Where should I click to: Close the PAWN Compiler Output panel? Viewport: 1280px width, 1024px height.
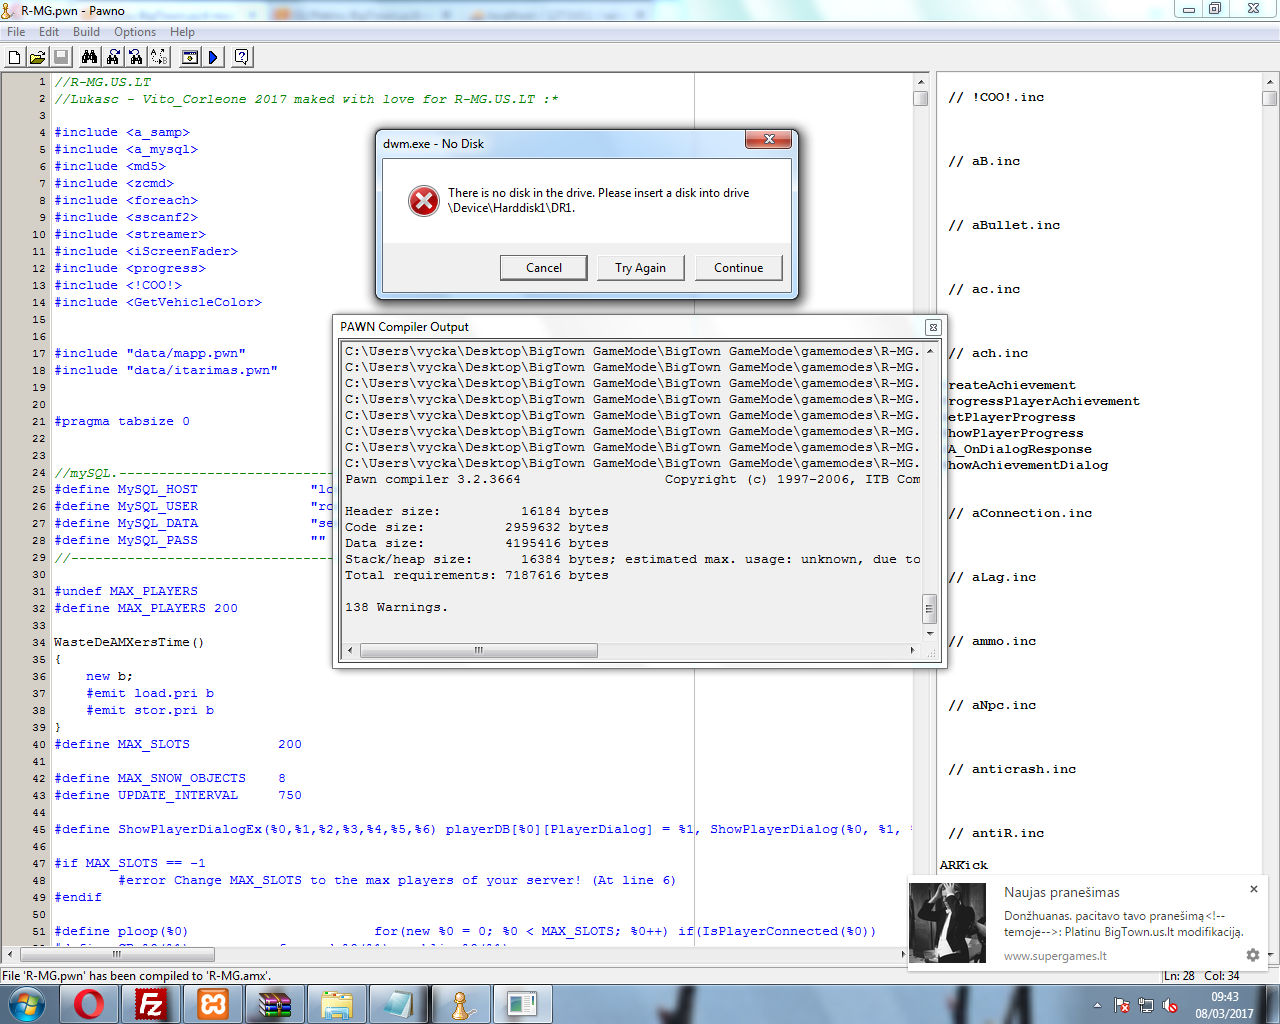(x=932, y=327)
